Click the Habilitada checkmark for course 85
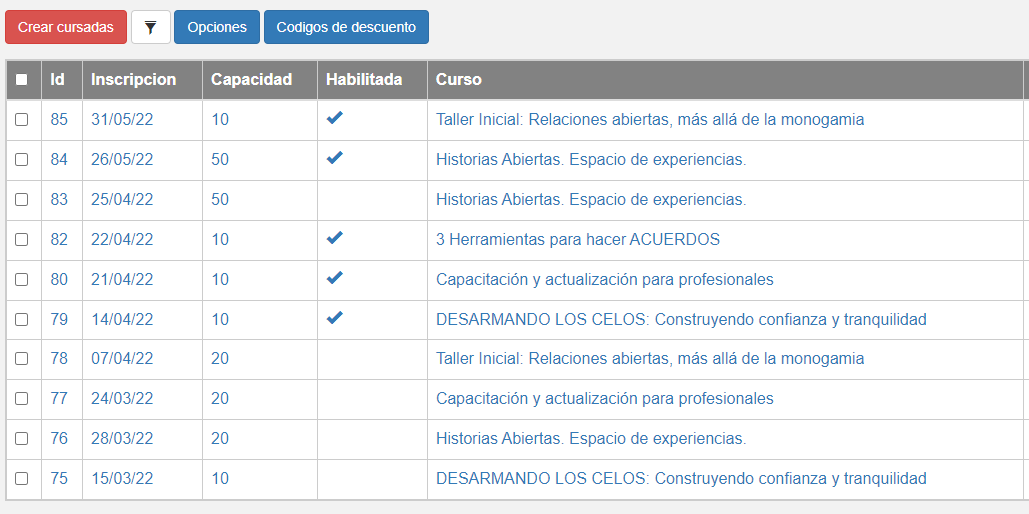This screenshot has height=514, width=1029. pyautogui.click(x=335, y=118)
